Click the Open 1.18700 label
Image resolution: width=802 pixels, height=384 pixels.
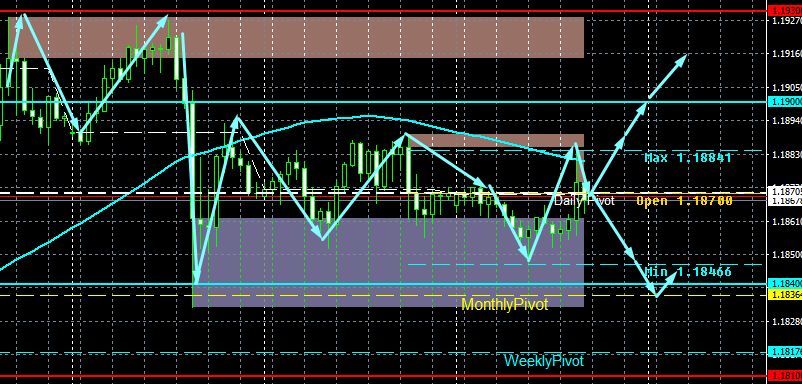pyautogui.click(x=684, y=201)
